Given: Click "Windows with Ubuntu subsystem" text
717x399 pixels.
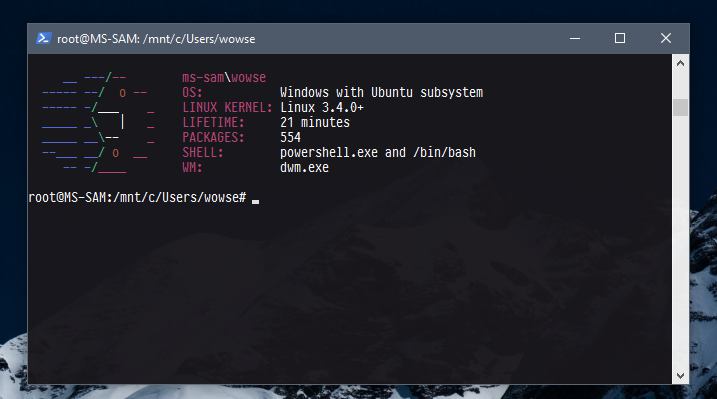Looking at the screenshot, I should click(381, 92).
